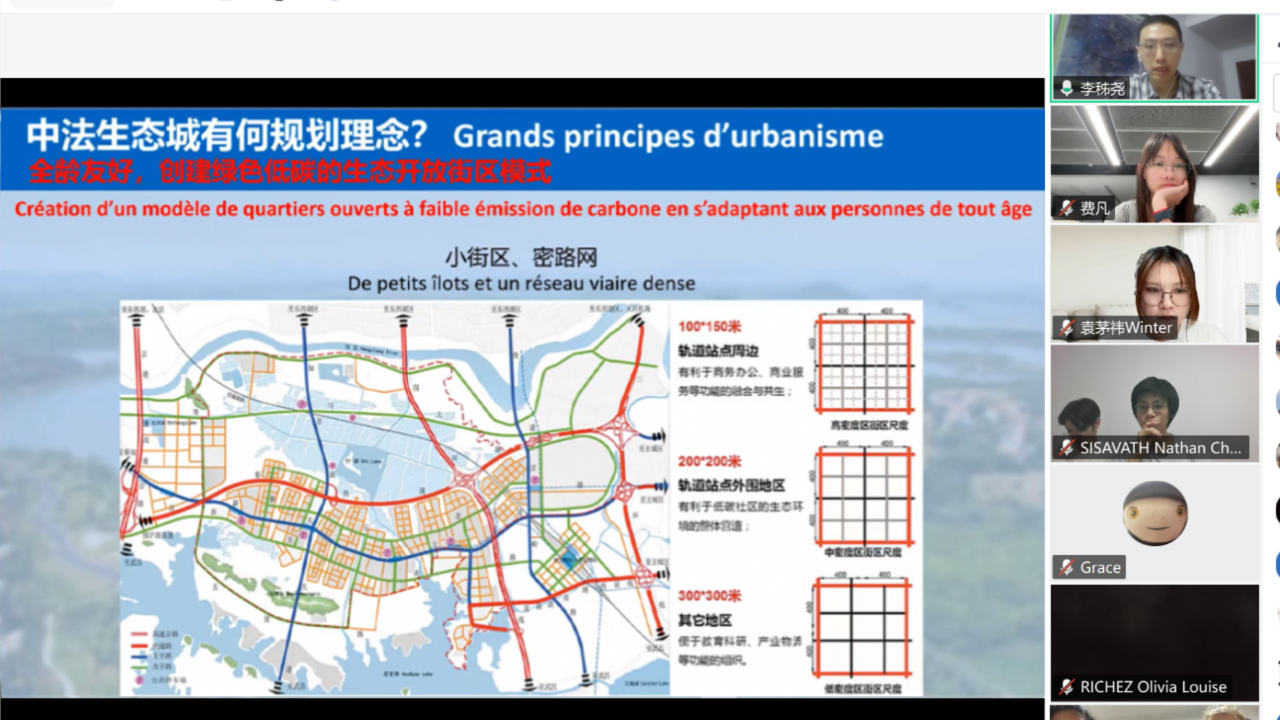Select RICHEZ Olivia Louise's black video tile
Image resolution: width=1280 pixels, height=720 pixels.
(x=1154, y=632)
